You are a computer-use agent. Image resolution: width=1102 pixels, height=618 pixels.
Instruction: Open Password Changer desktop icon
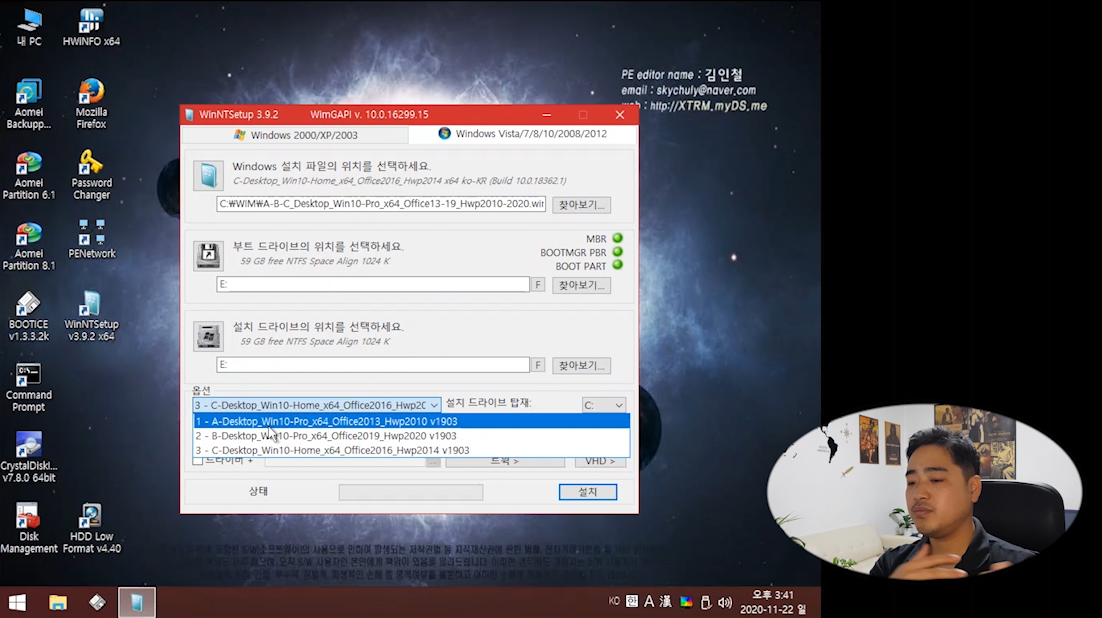pos(91,176)
